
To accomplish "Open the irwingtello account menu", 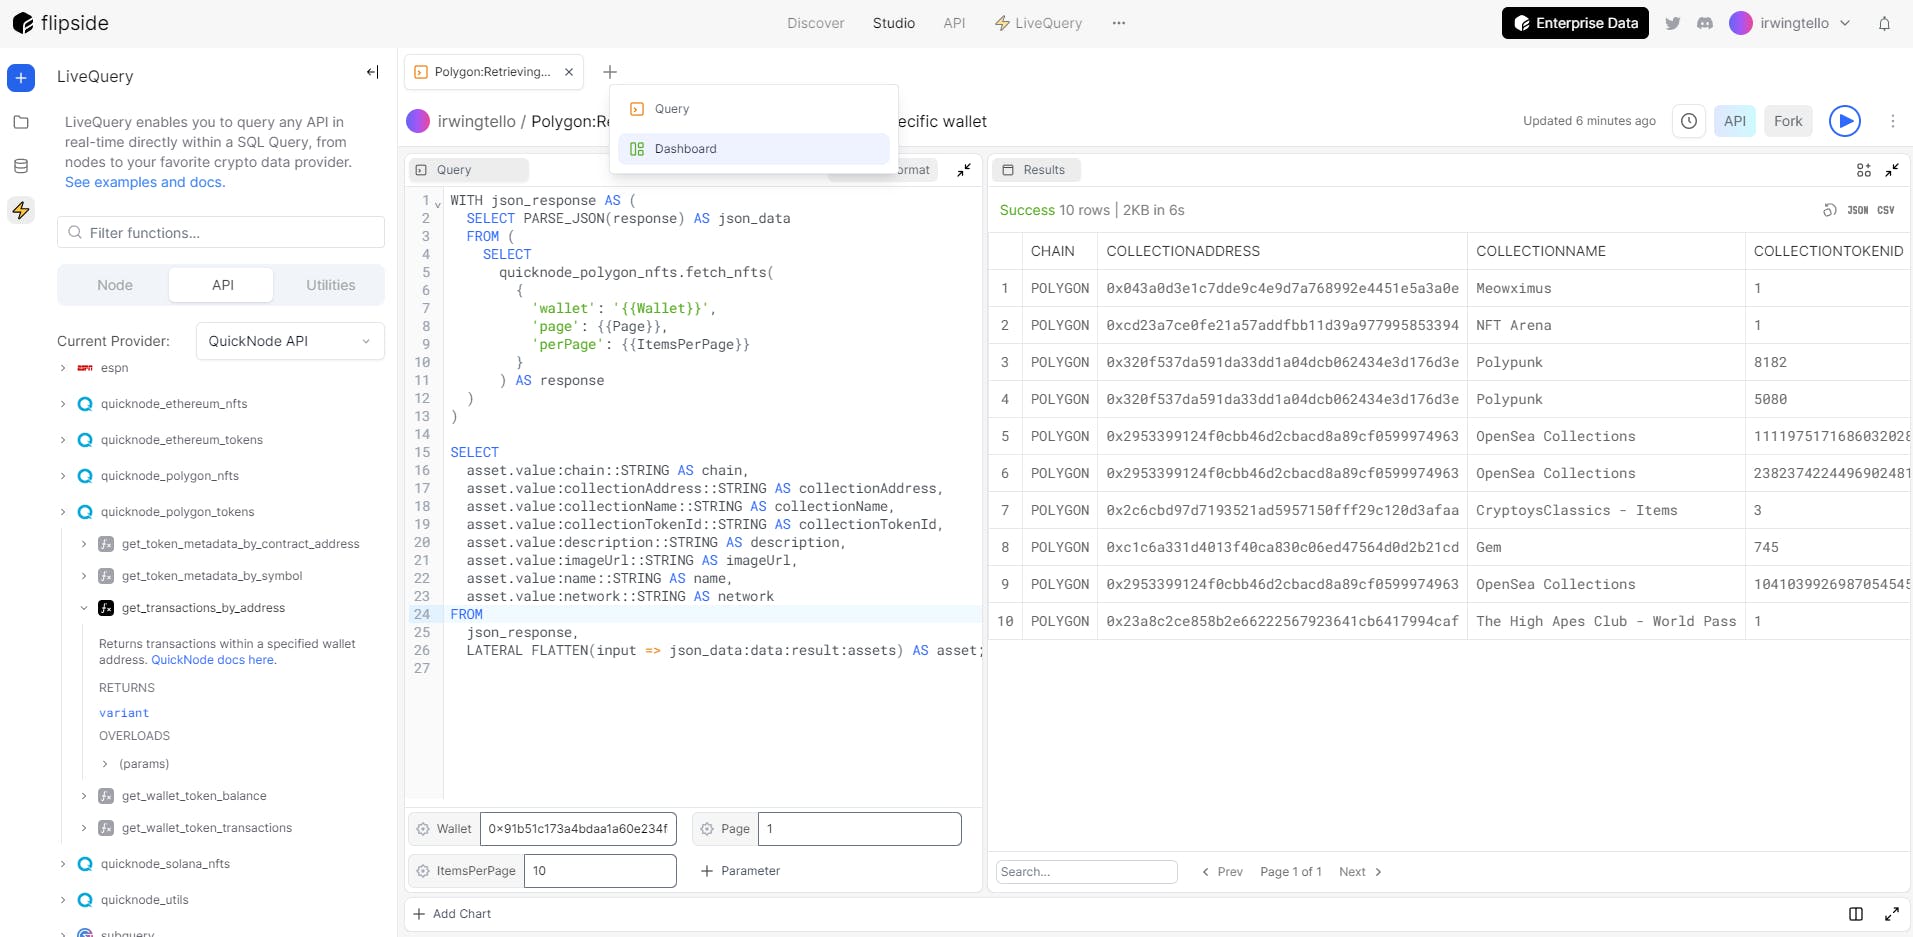I will [x=1790, y=23].
